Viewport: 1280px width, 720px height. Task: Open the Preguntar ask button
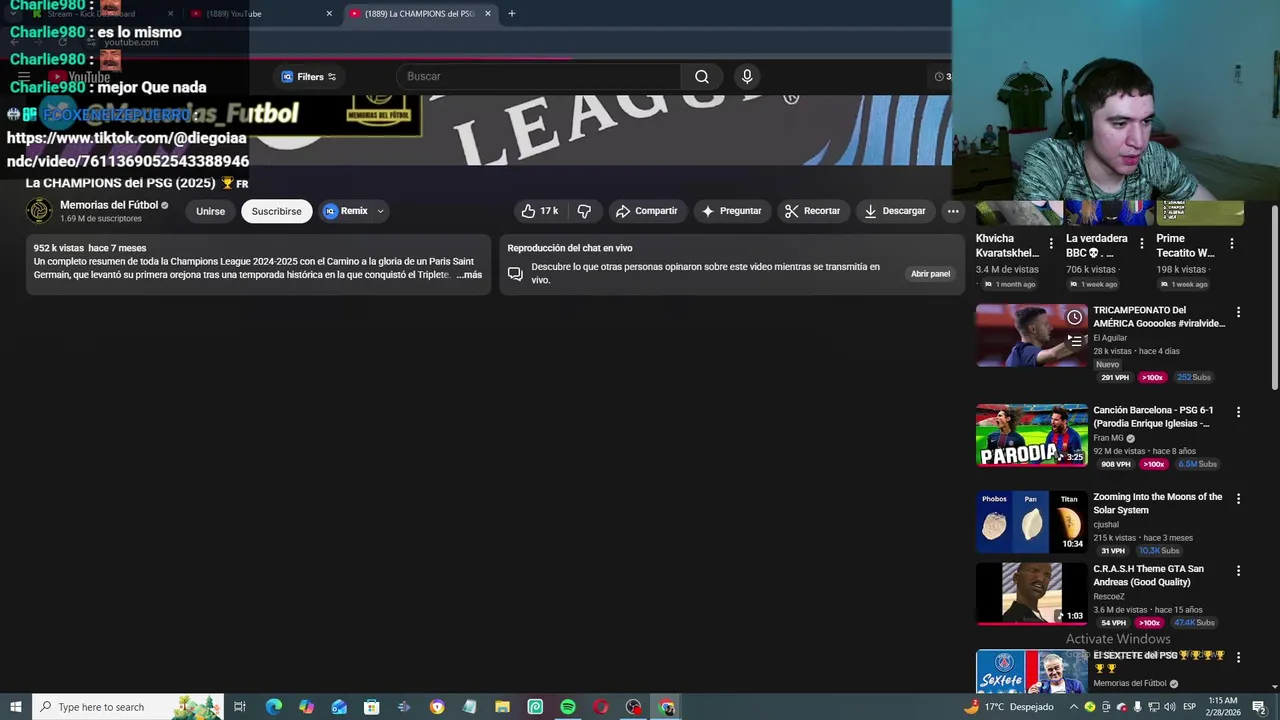coord(731,211)
